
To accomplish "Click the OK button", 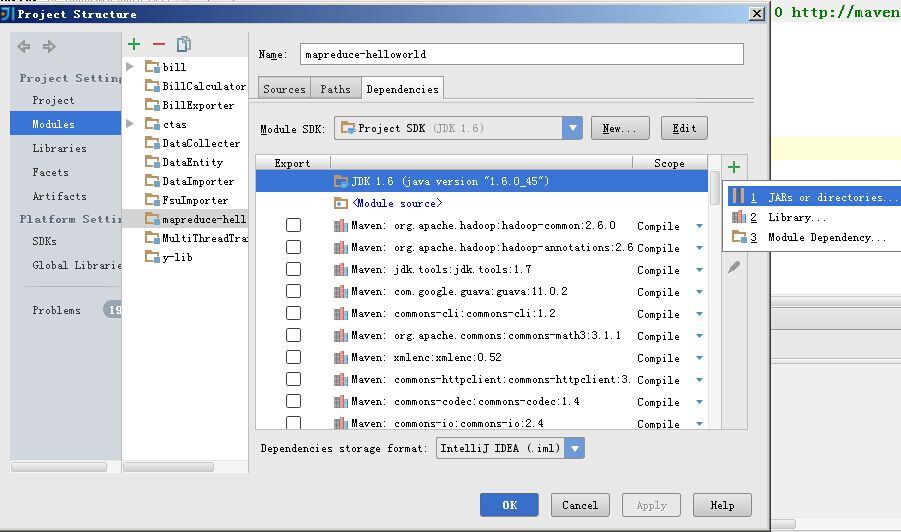I will (x=509, y=505).
